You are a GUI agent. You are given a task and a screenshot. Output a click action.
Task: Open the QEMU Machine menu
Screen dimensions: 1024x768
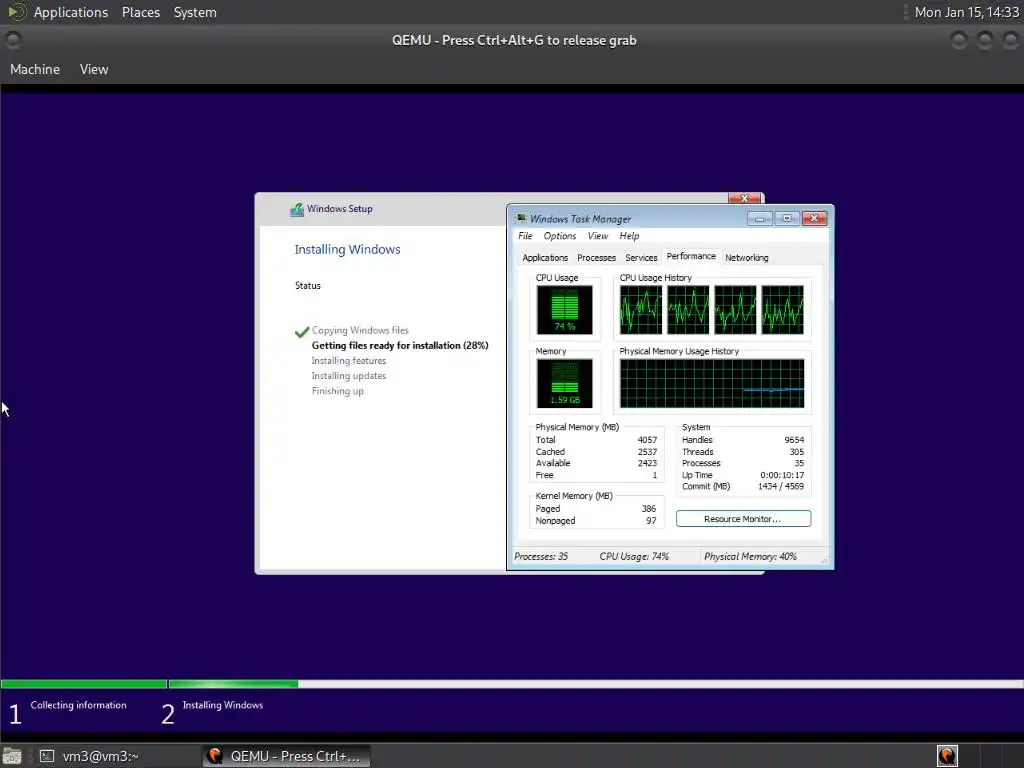point(35,69)
